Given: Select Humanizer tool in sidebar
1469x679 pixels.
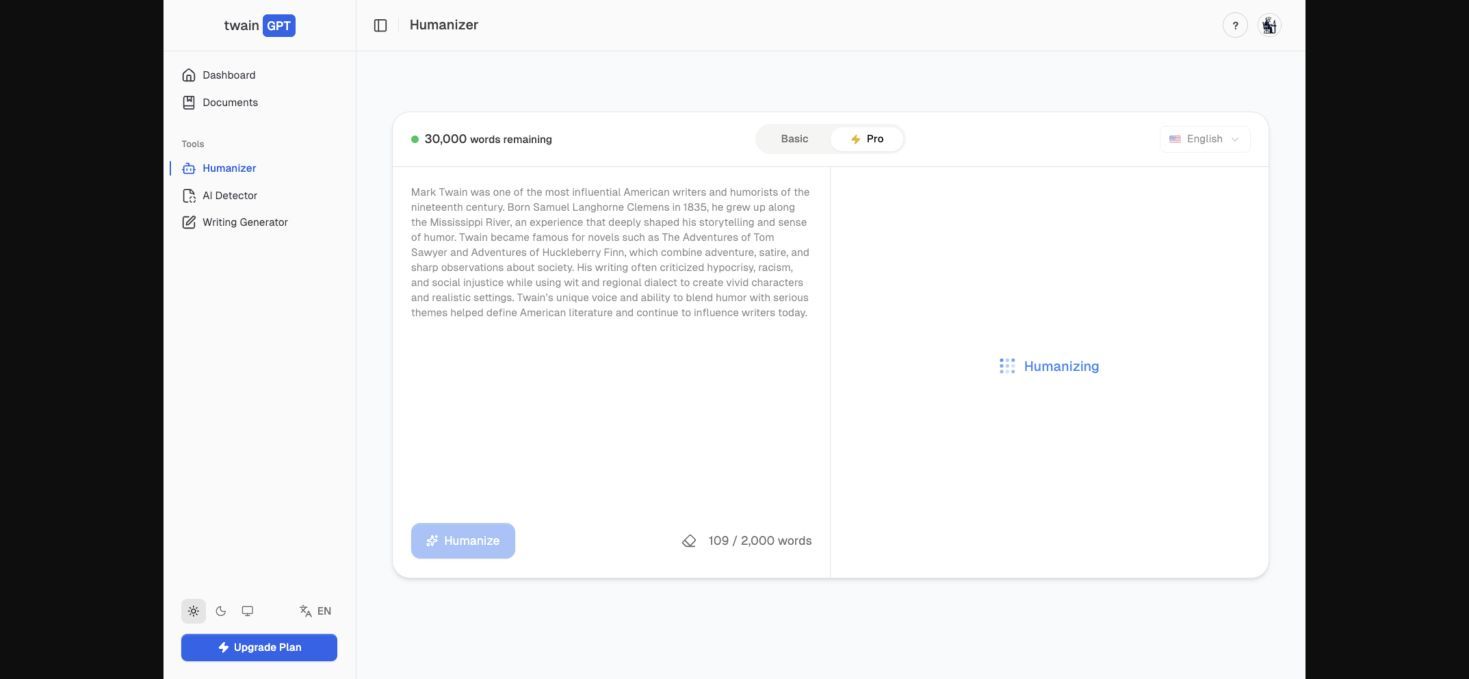Looking at the screenshot, I should point(219,168).
